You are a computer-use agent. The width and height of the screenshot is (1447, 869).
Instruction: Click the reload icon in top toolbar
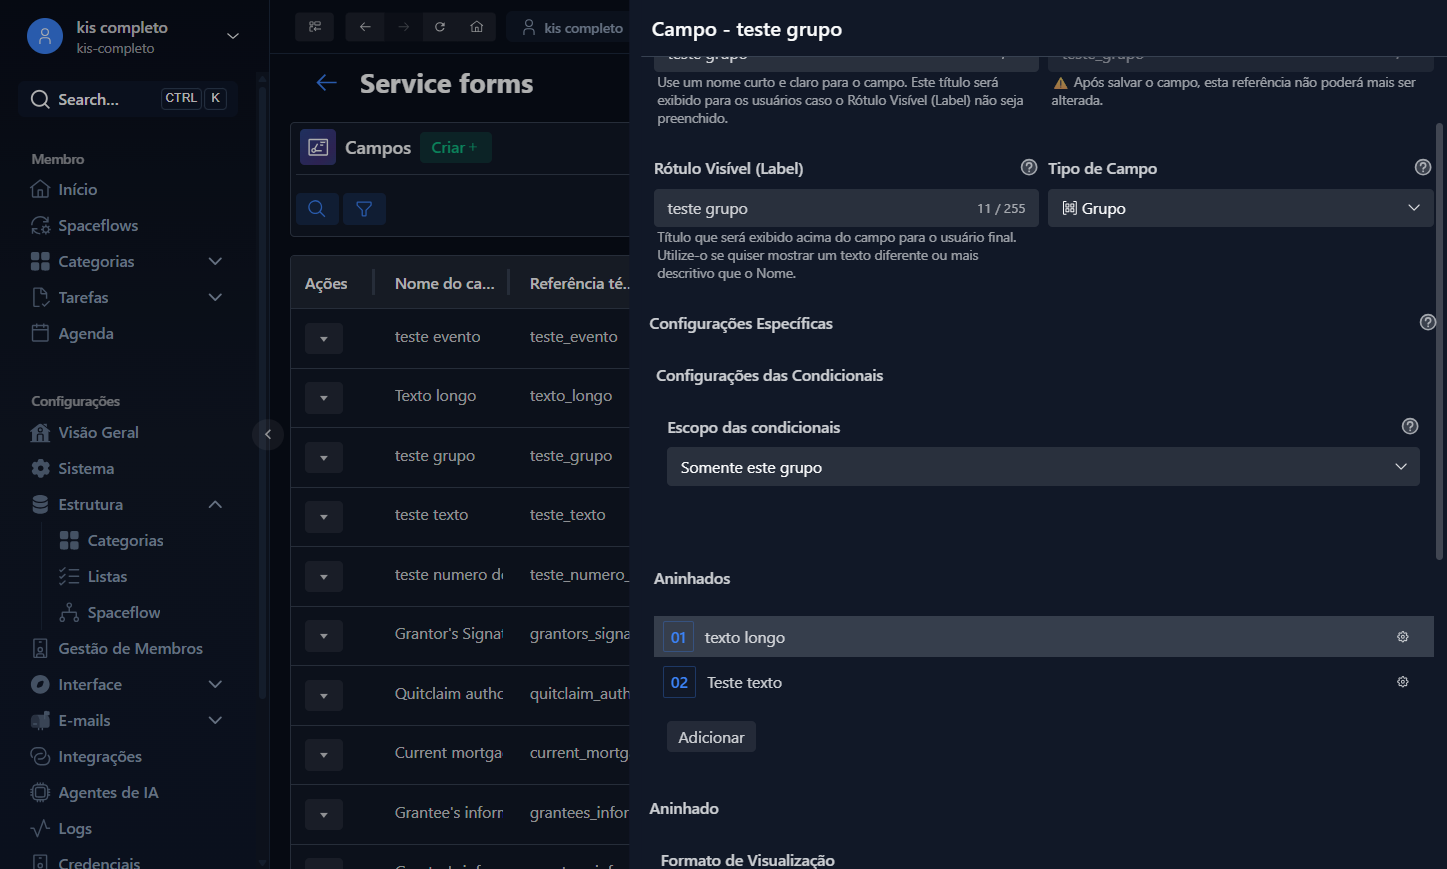click(x=440, y=27)
